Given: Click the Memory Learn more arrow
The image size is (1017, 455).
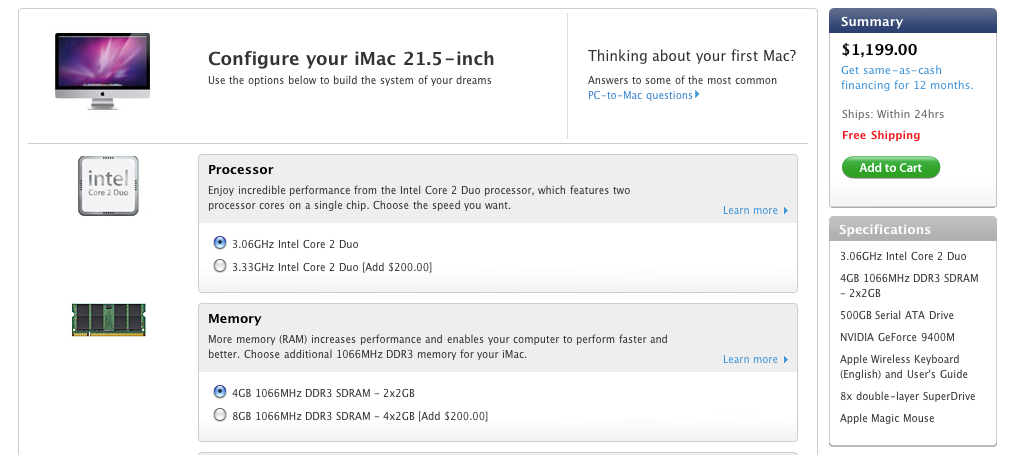Looking at the screenshot, I should tap(786, 360).
